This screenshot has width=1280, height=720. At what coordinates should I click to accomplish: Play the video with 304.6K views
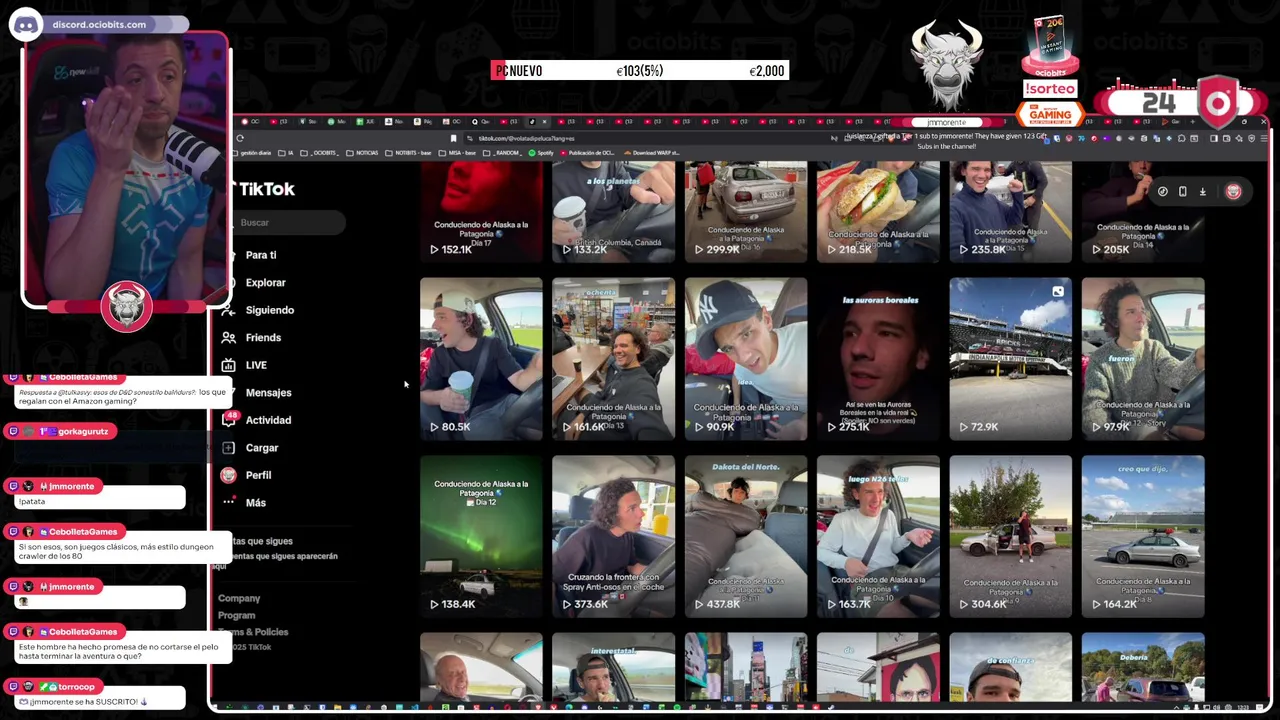[1010, 536]
